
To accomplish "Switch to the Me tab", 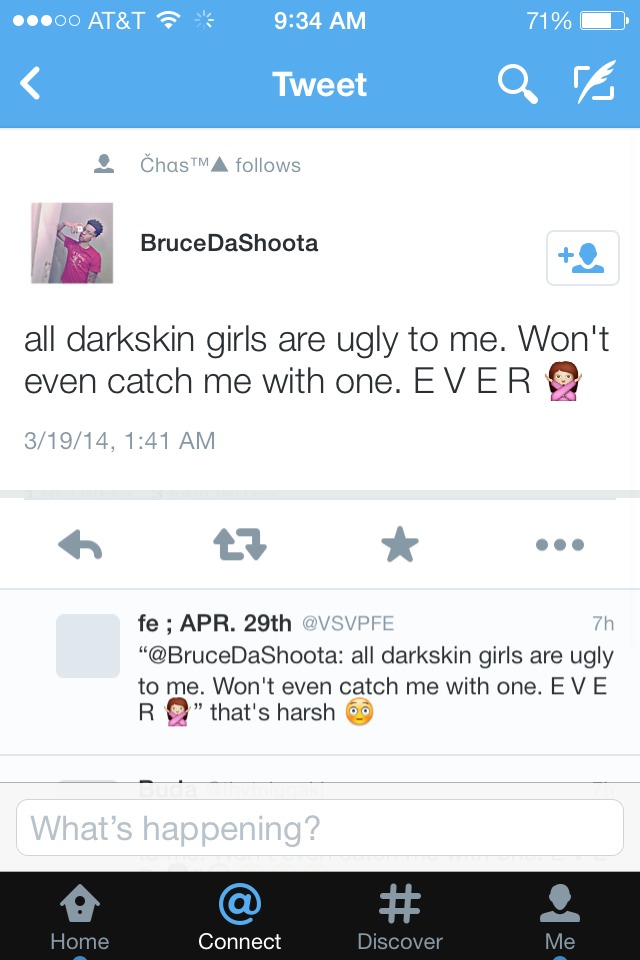I will pyautogui.click(x=560, y=917).
